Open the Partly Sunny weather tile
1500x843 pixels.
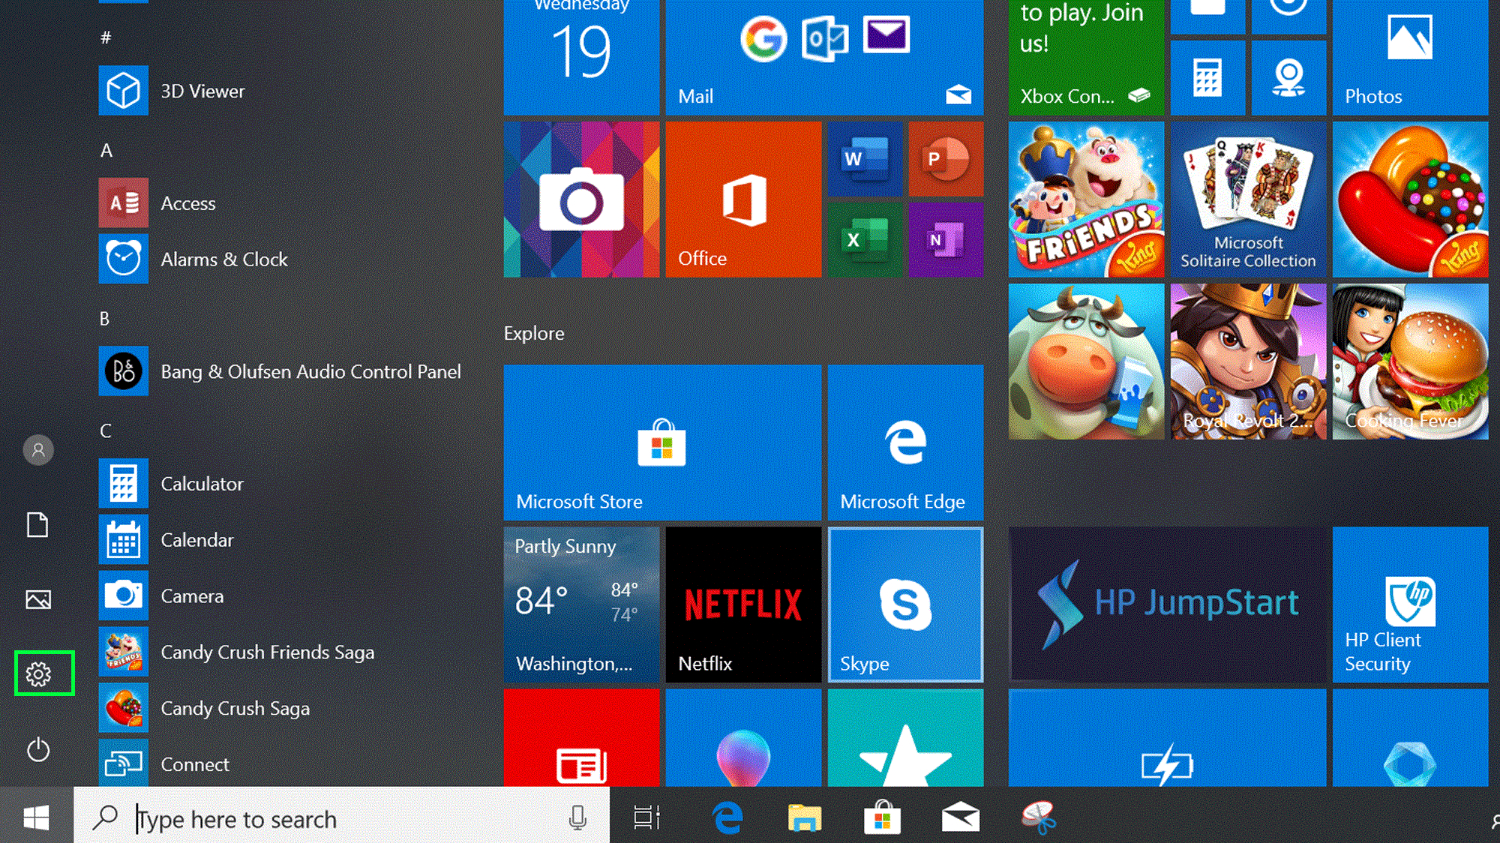[581, 605]
